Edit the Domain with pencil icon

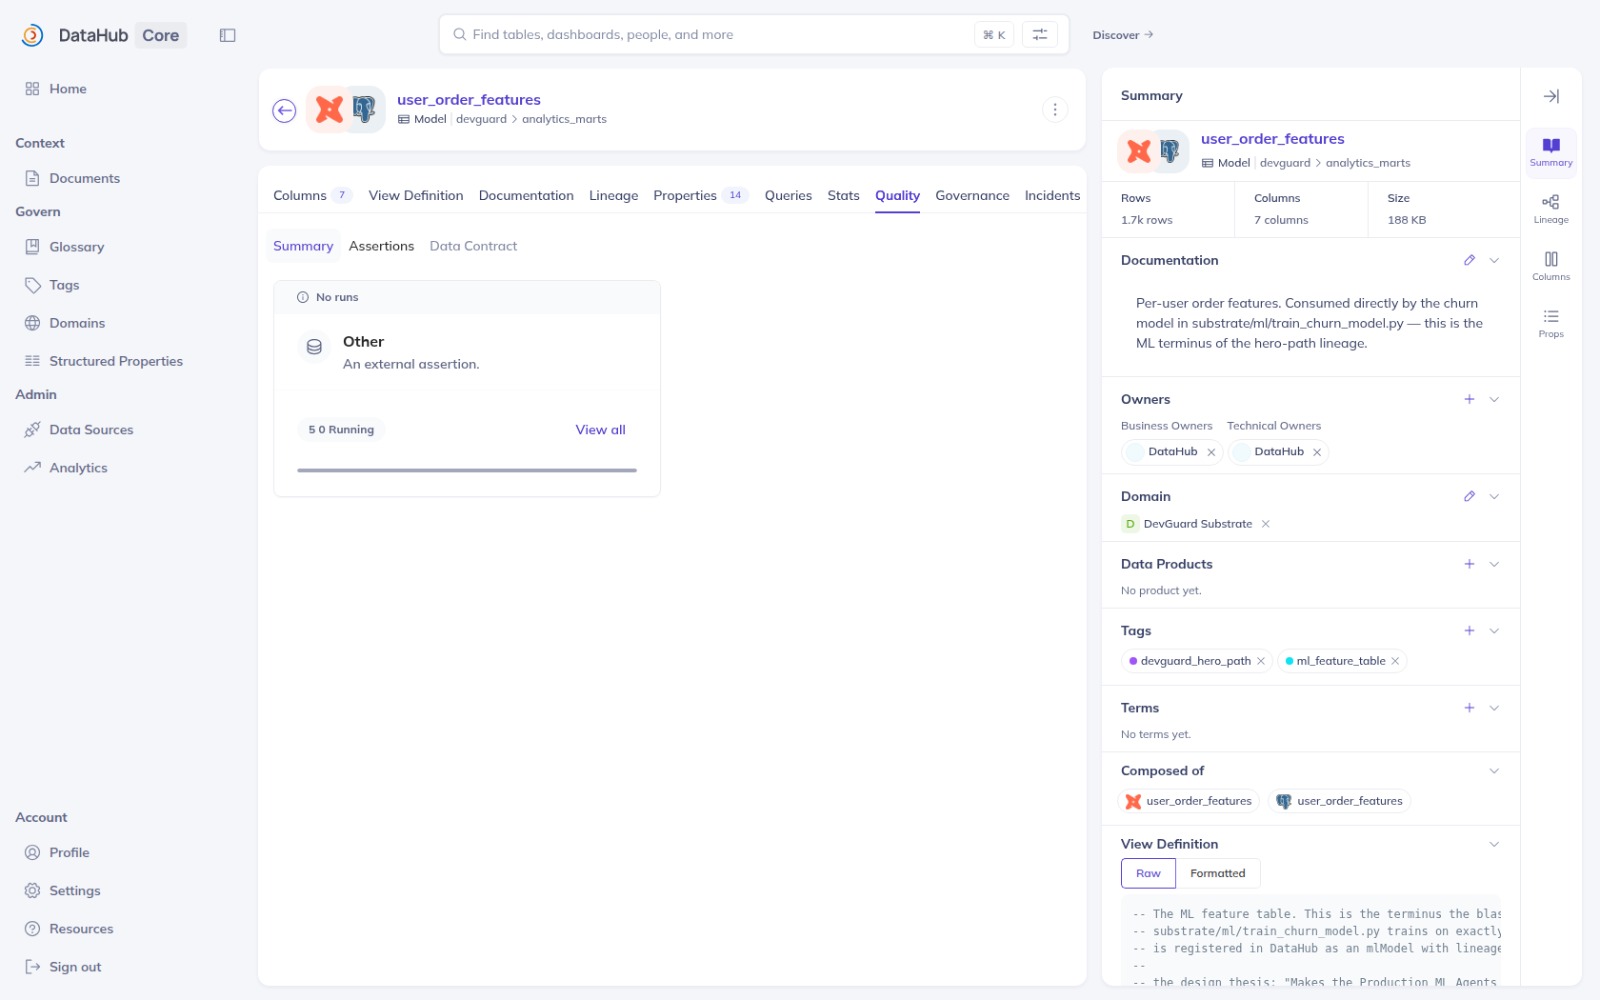(1469, 496)
